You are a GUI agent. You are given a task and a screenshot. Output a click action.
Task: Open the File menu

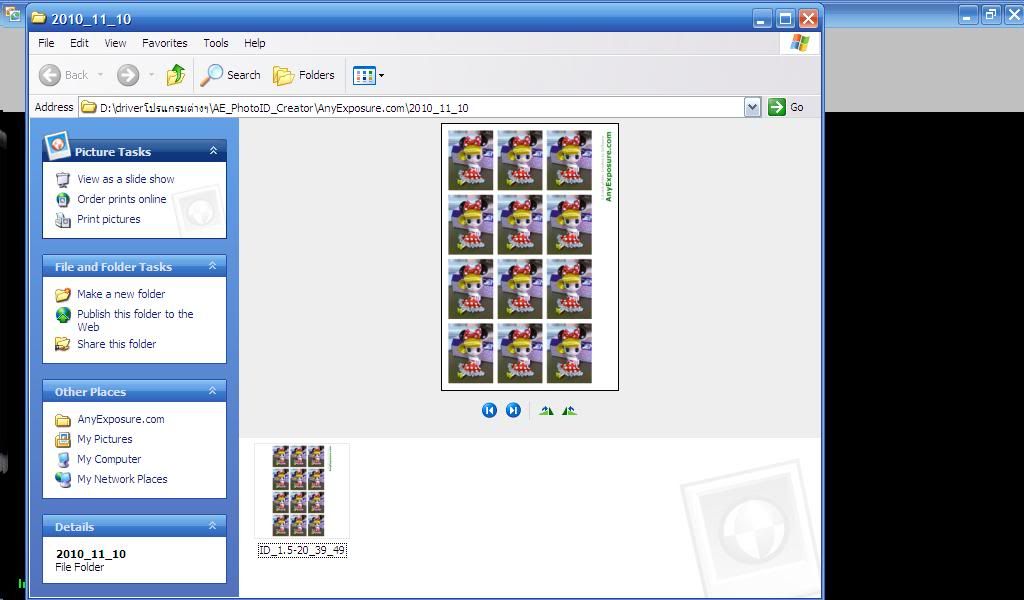coord(46,43)
